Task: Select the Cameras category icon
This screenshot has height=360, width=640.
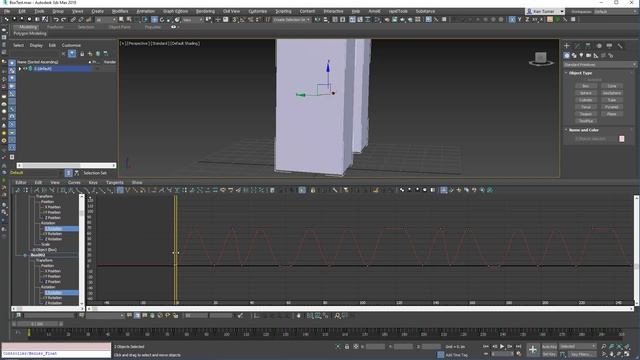Action: coord(589,56)
